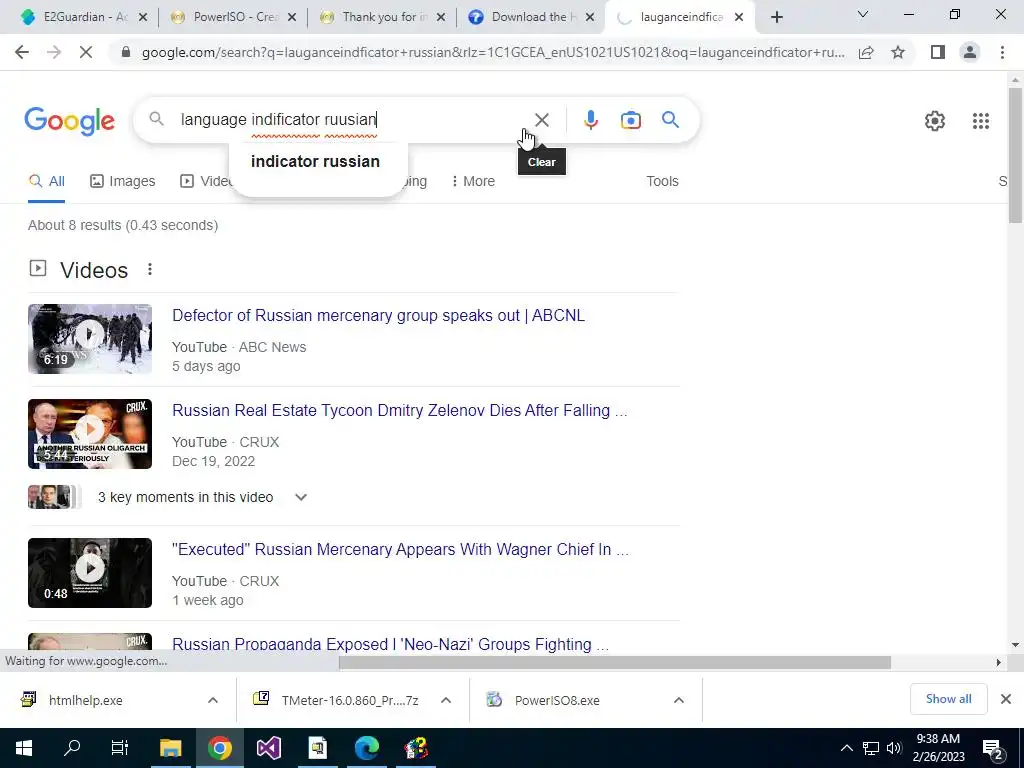1024x768 pixels.
Task: Open Videos section more options dots
Action: [x=150, y=269]
